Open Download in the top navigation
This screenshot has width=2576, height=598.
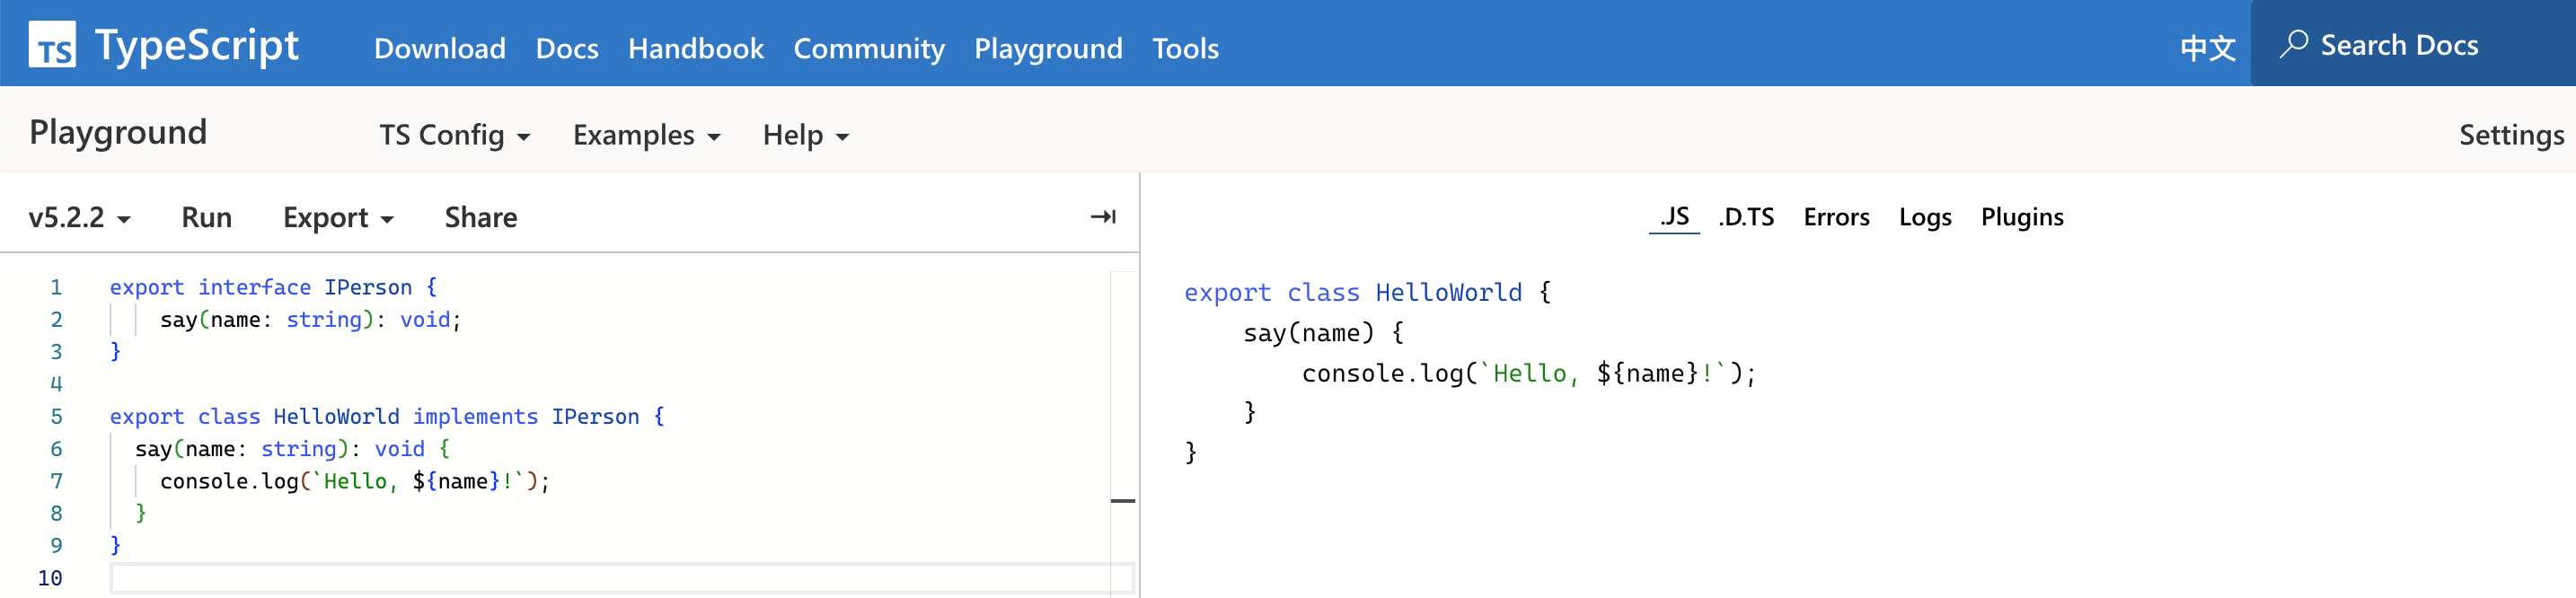[440, 48]
